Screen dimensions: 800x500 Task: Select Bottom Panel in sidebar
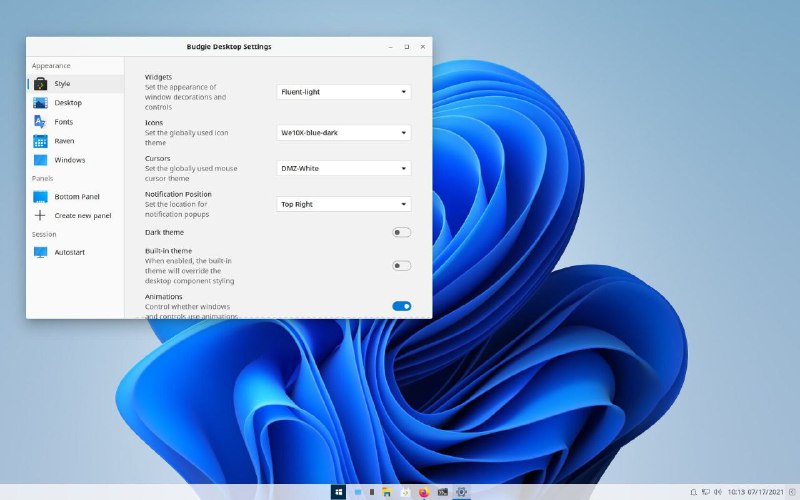pyautogui.click(x=75, y=196)
